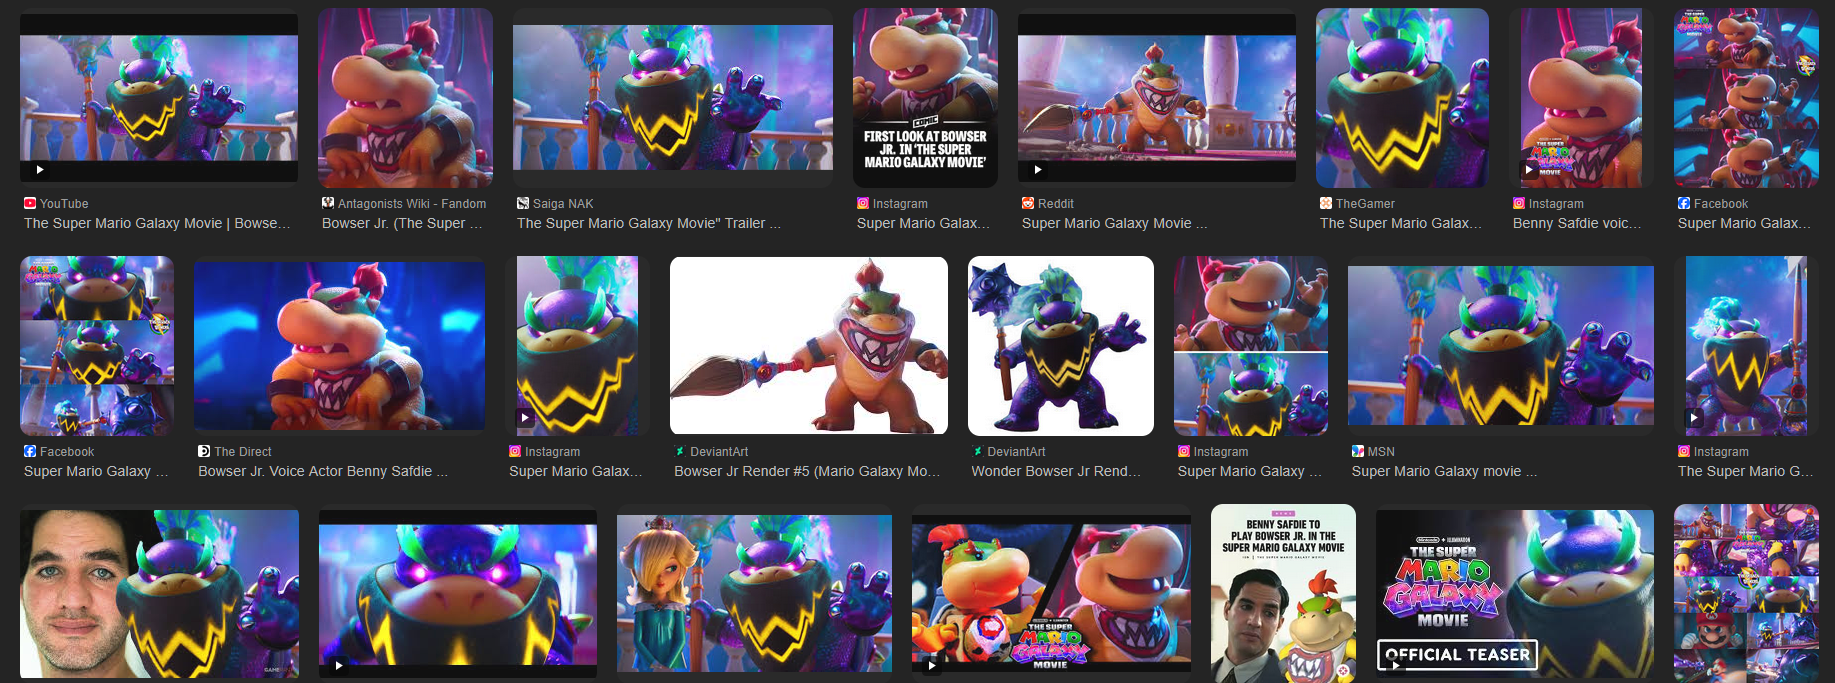The image size is (1835, 683).
Task: Click the Reddit favicon
Action: 1028,203
